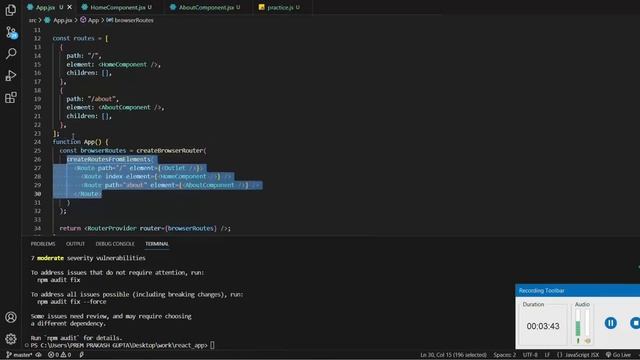
Task: Click the master branch status item
Action: point(19,355)
